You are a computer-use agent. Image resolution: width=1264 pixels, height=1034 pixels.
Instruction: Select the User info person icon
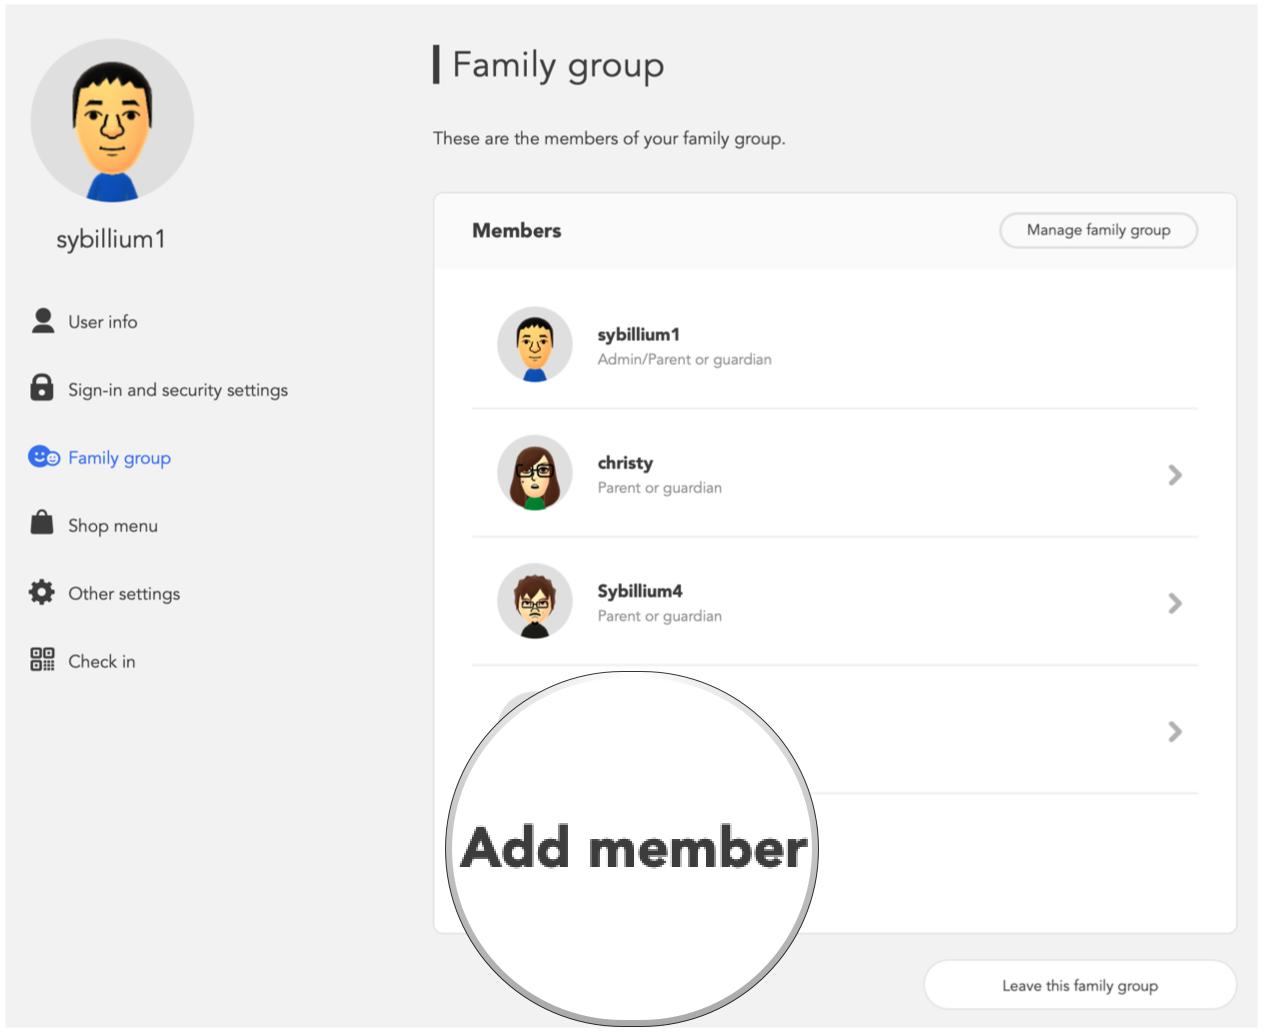(40, 321)
